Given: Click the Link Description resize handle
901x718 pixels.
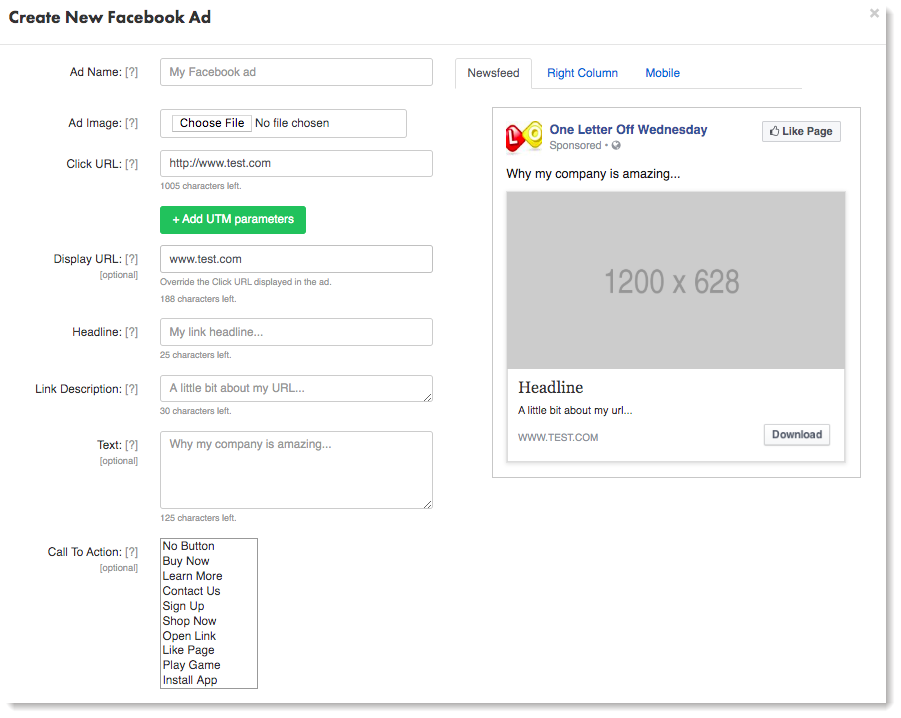Looking at the screenshot, I should coord(428,397).
